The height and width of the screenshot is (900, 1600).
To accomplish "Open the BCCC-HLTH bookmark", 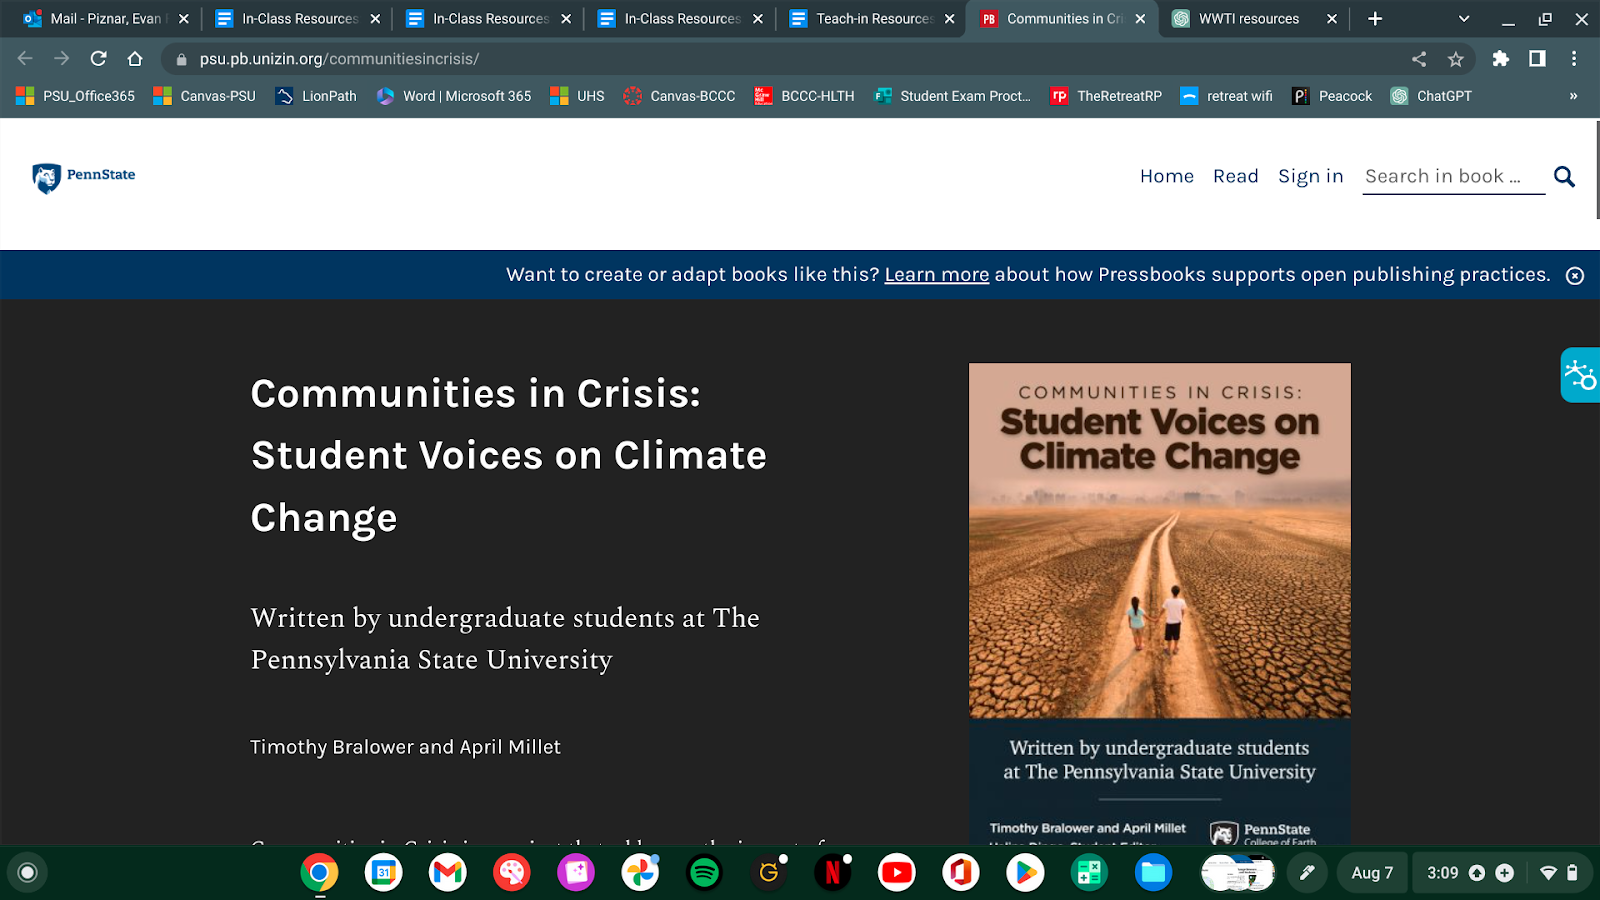I will tap(804, 96).
